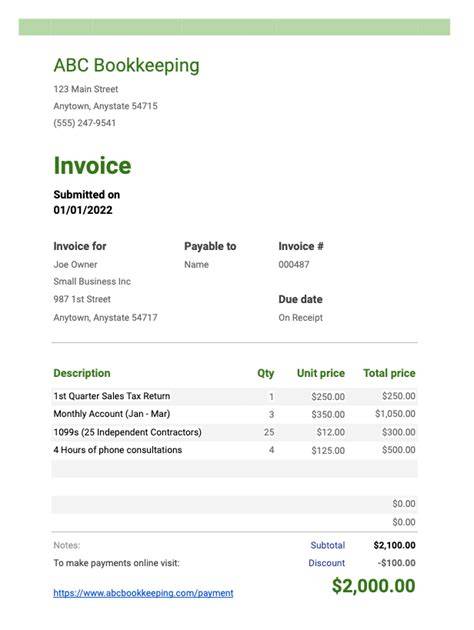Screen dimensions: 474x630
Task: Click the invoice number 000487
Action: 294,264
